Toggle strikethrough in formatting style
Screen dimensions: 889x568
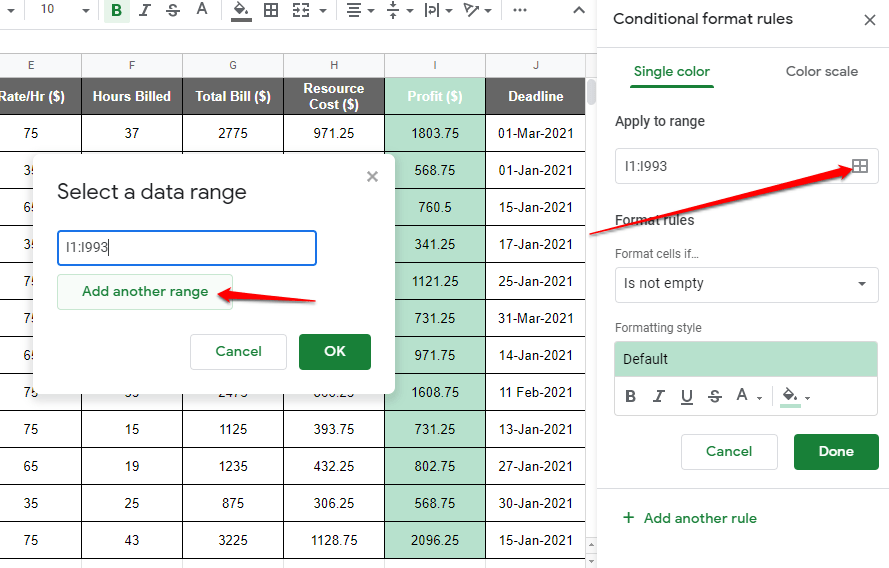pos(715,396)
